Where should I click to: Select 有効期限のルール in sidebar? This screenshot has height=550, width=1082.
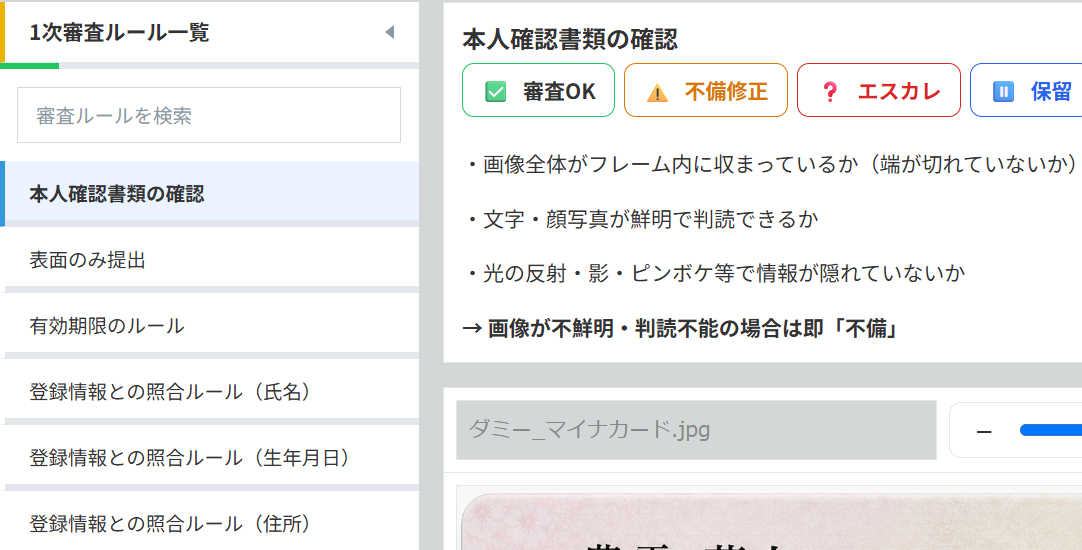tap(210, 325)
